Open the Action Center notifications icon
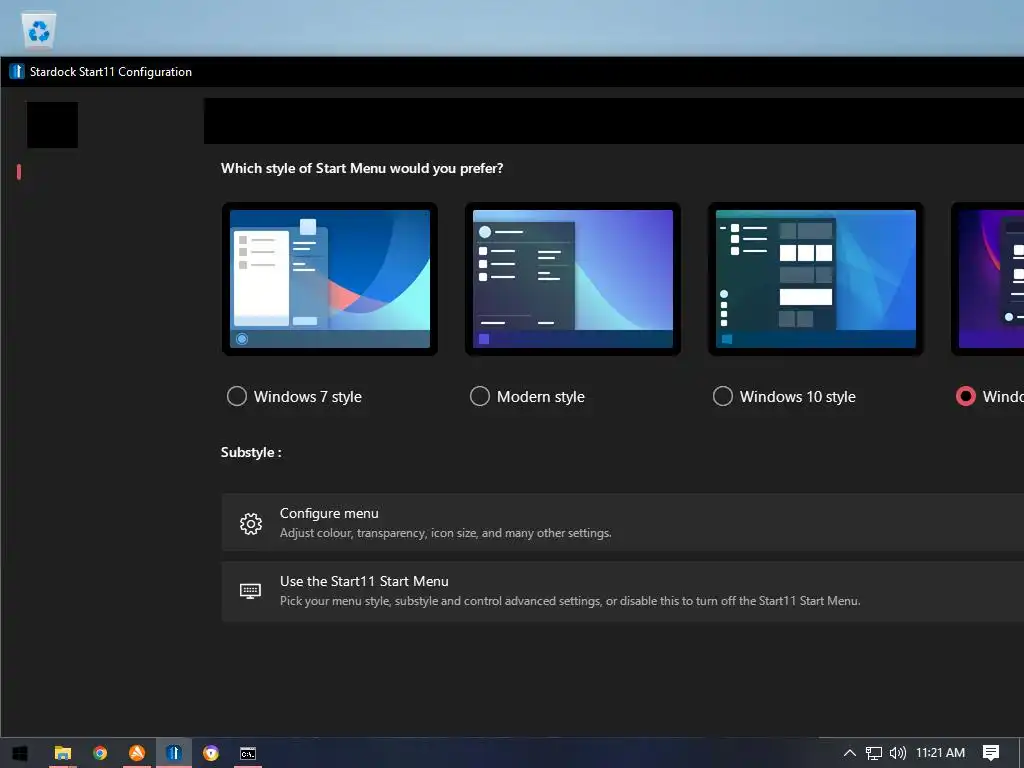The width and height of the screenshot is (1024, 768). 991,753
